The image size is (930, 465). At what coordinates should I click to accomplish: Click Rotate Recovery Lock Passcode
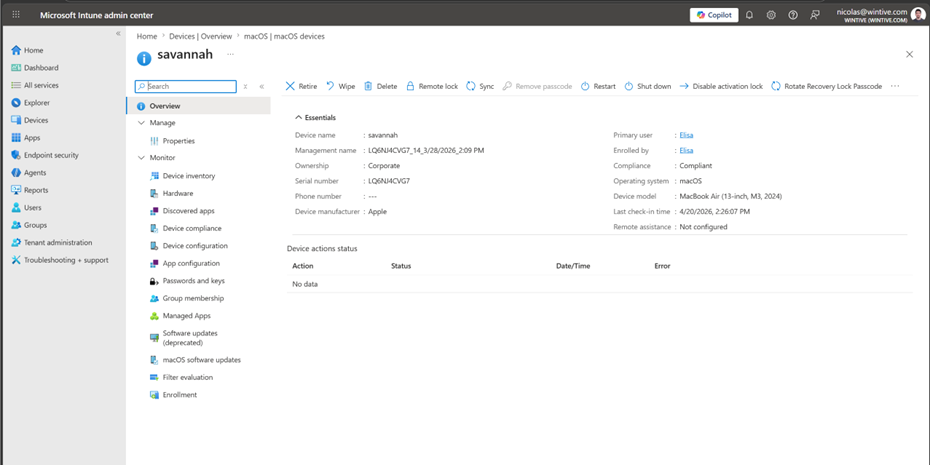[827, 87]
